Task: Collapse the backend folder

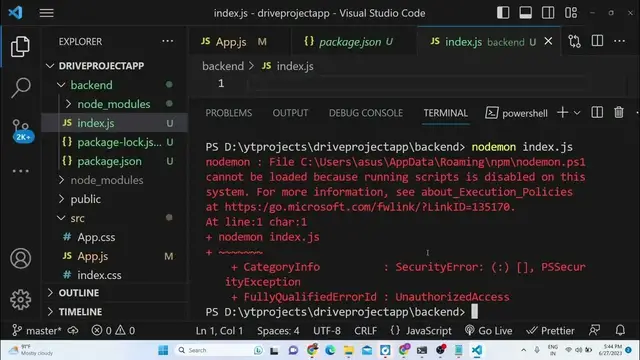Action: tap(61, 85)
